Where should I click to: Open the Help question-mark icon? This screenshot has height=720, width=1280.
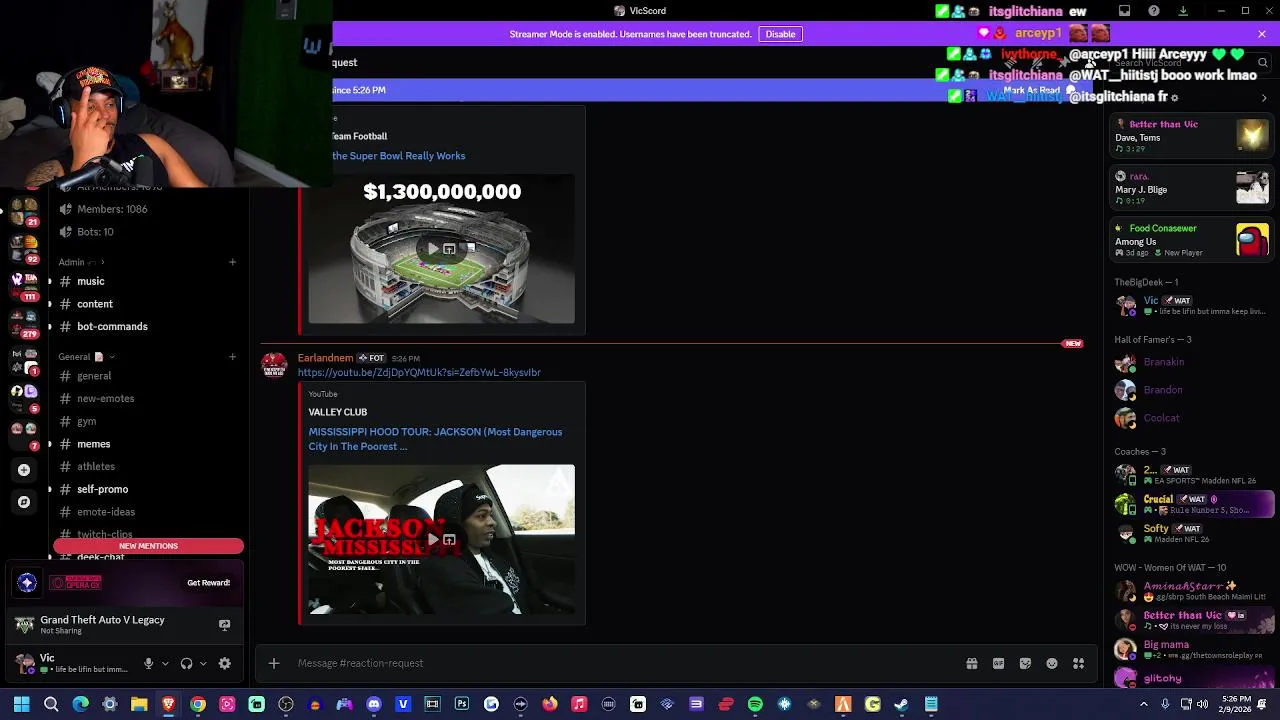pyautogui.click(x=1155, y=11)
